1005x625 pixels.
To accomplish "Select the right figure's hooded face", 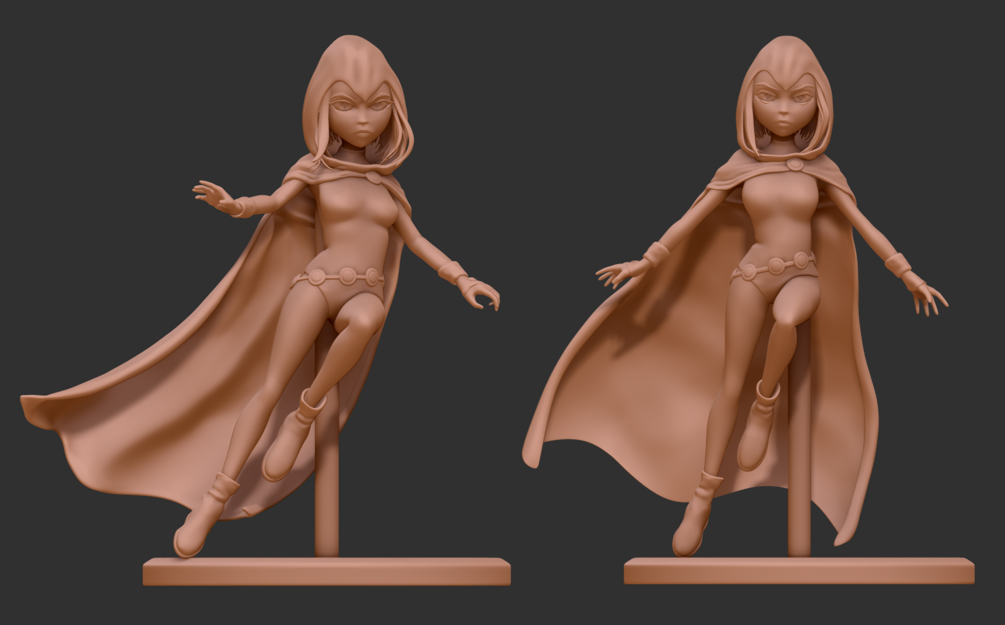I will (x=785, y=104).
